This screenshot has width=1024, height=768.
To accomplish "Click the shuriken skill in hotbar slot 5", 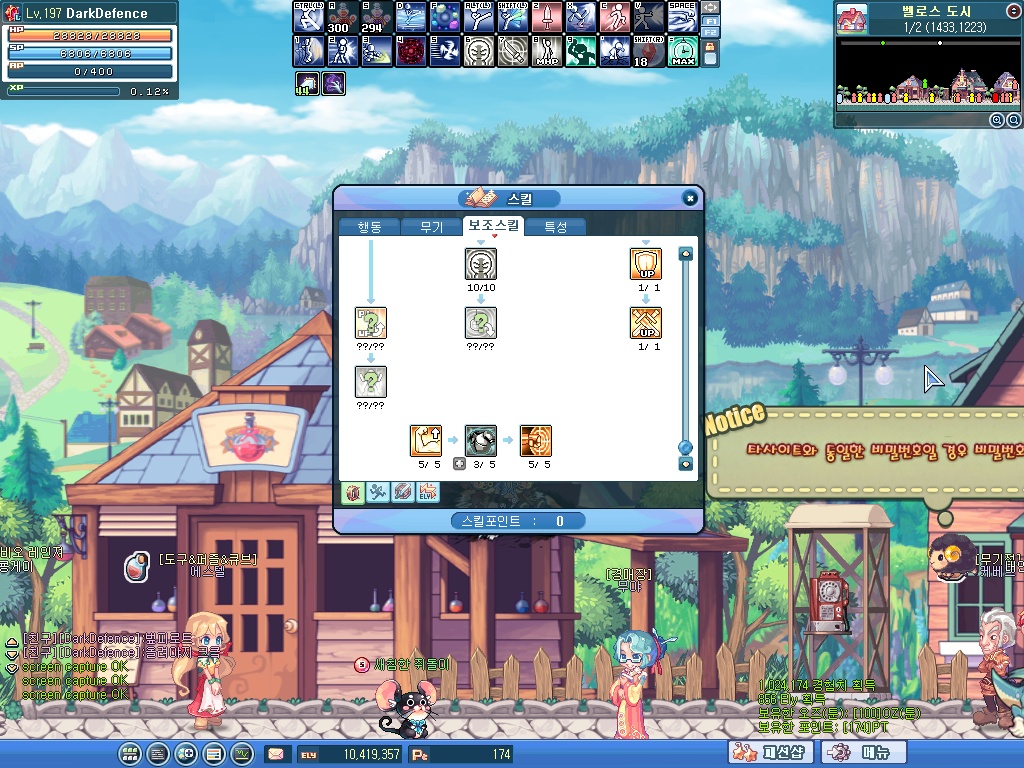I will tap(445, 51).
